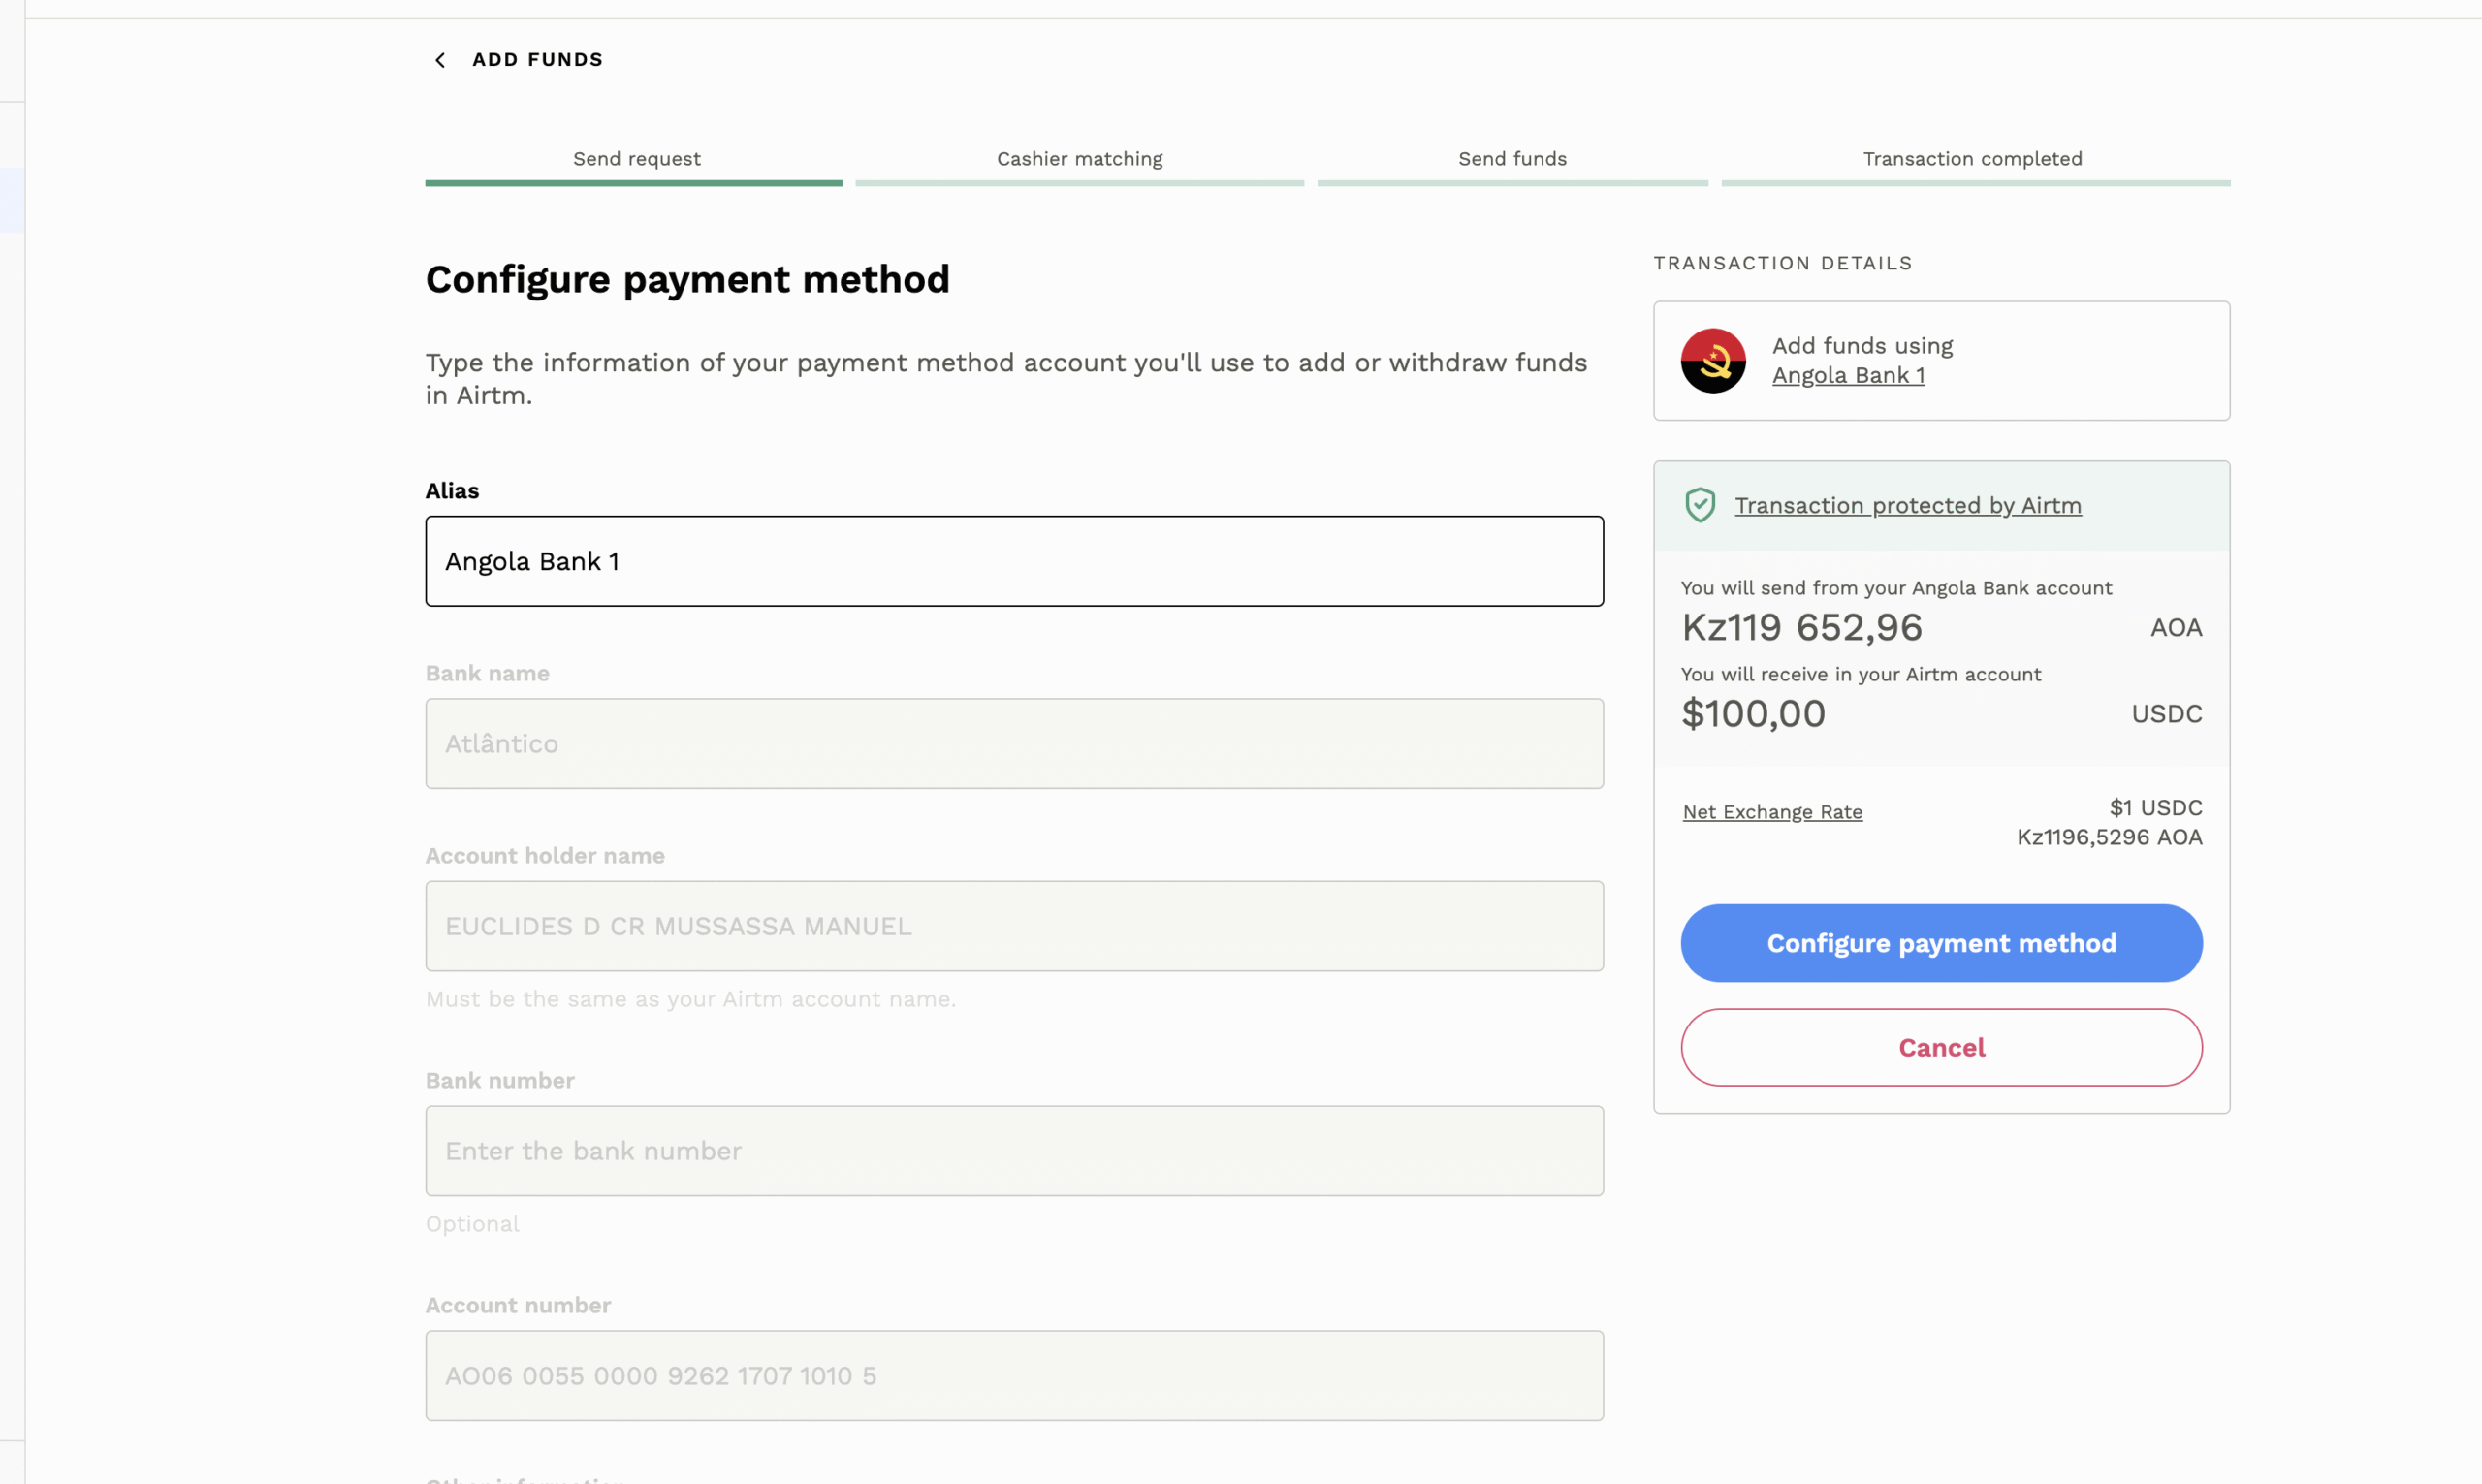Open the Transaction protected by Airtm link
The width and height of the screenshot is (2482, 1484).
pos(1907,506)
